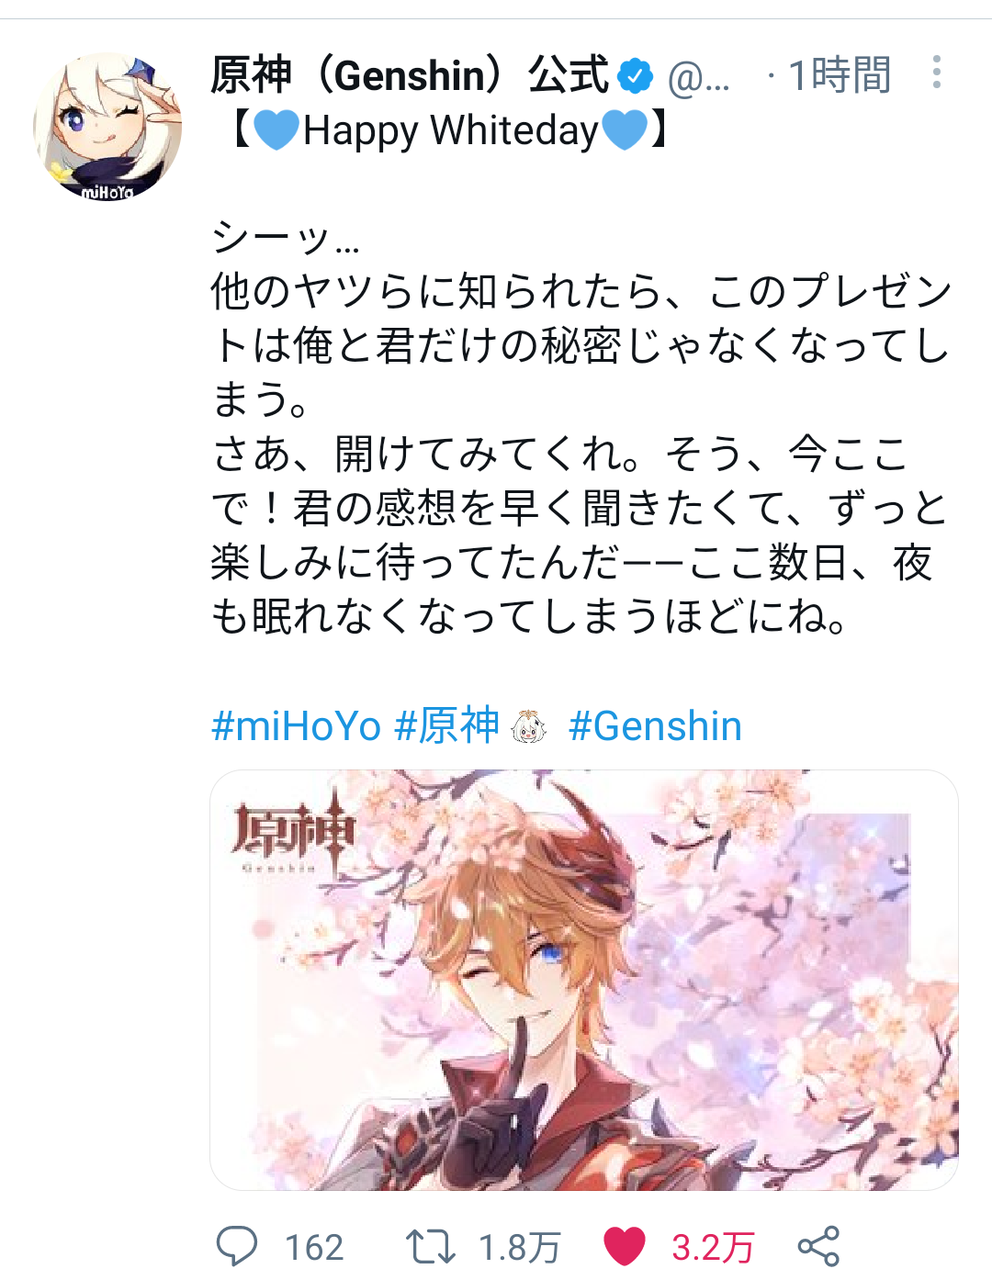Open the #miHoYo hashtag
The height and width of the screenshot is (1280, 992).
(x=296, y=726)
